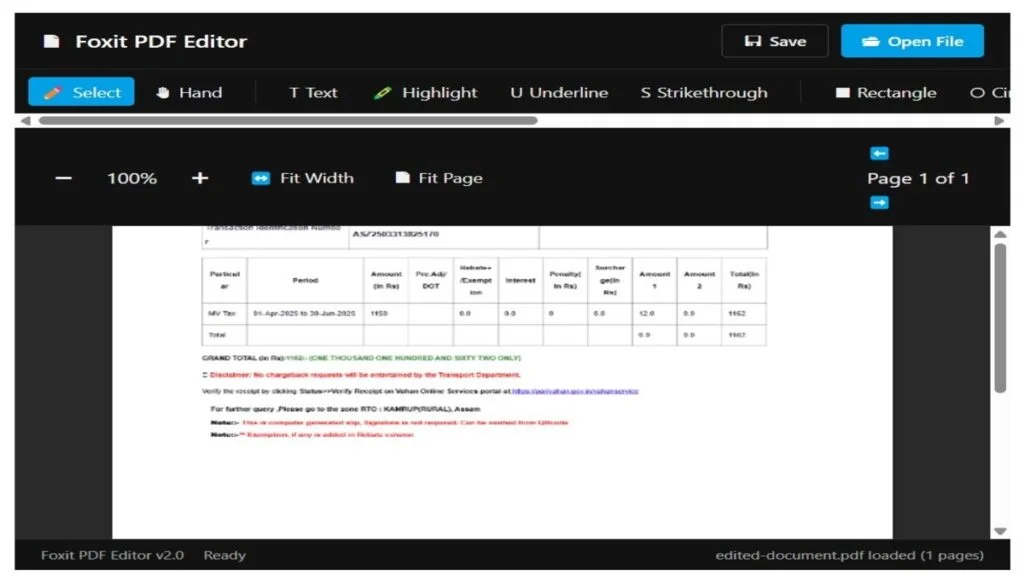Click the toolbar horizontal scrollbar thumb
Screen dimensions: 1024x576
(288, 120)
